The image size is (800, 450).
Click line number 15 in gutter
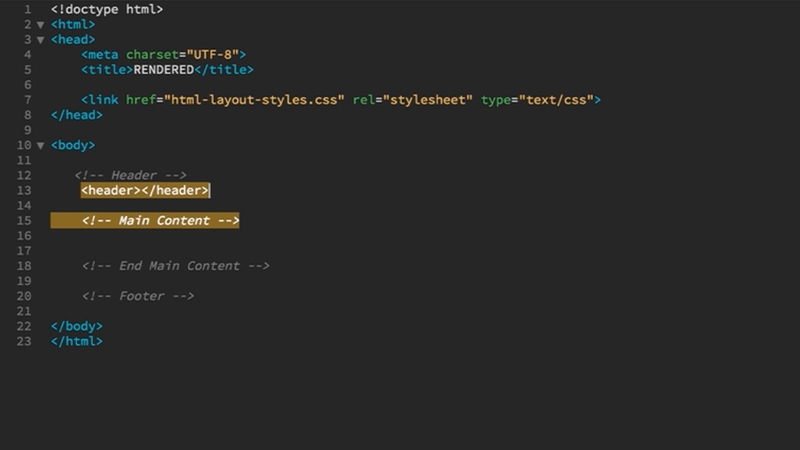click(x=24, y=220)
